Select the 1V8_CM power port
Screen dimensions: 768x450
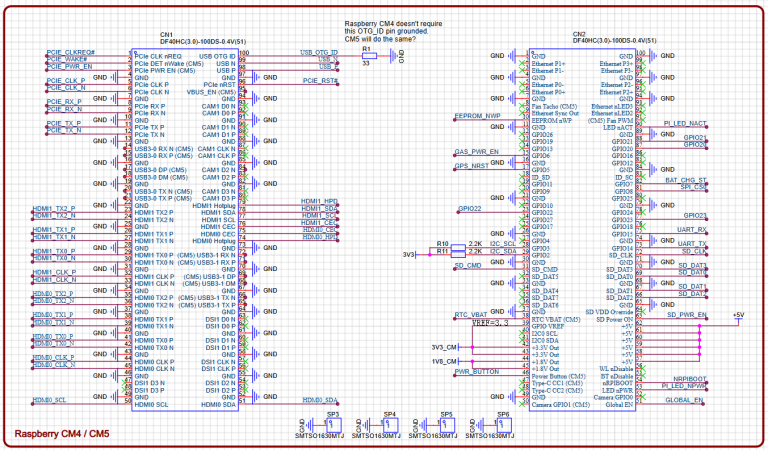pyautogui.click(x=445, y=361)
